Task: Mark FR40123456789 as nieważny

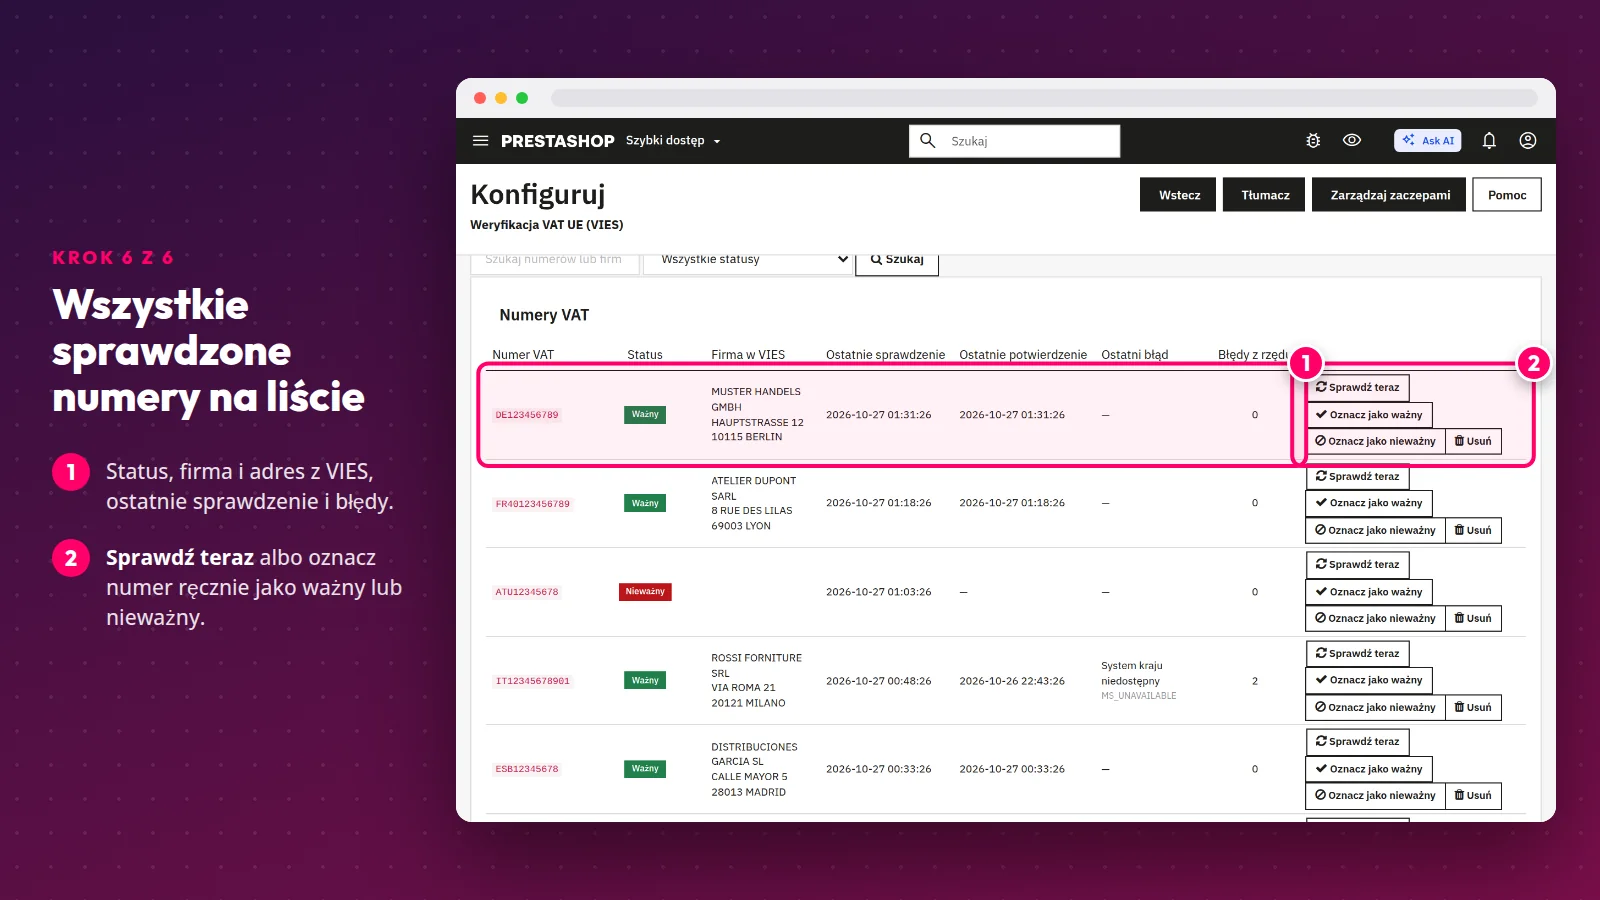Action: pyautogui.click(x=1375, y=530)
